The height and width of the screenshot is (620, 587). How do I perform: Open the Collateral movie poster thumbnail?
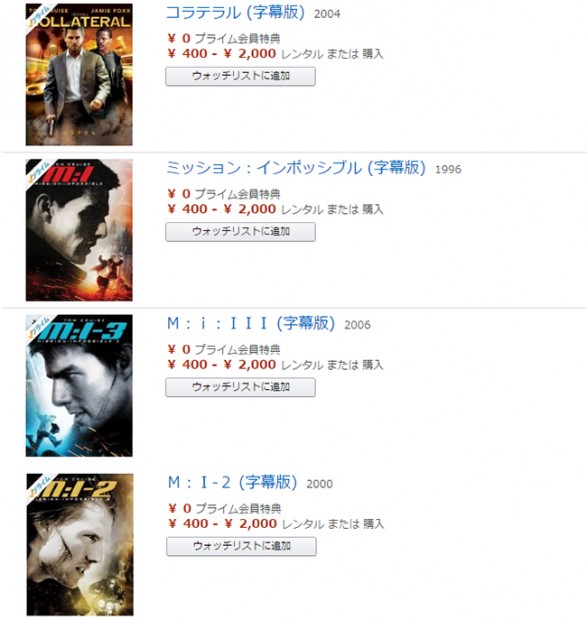79,74
